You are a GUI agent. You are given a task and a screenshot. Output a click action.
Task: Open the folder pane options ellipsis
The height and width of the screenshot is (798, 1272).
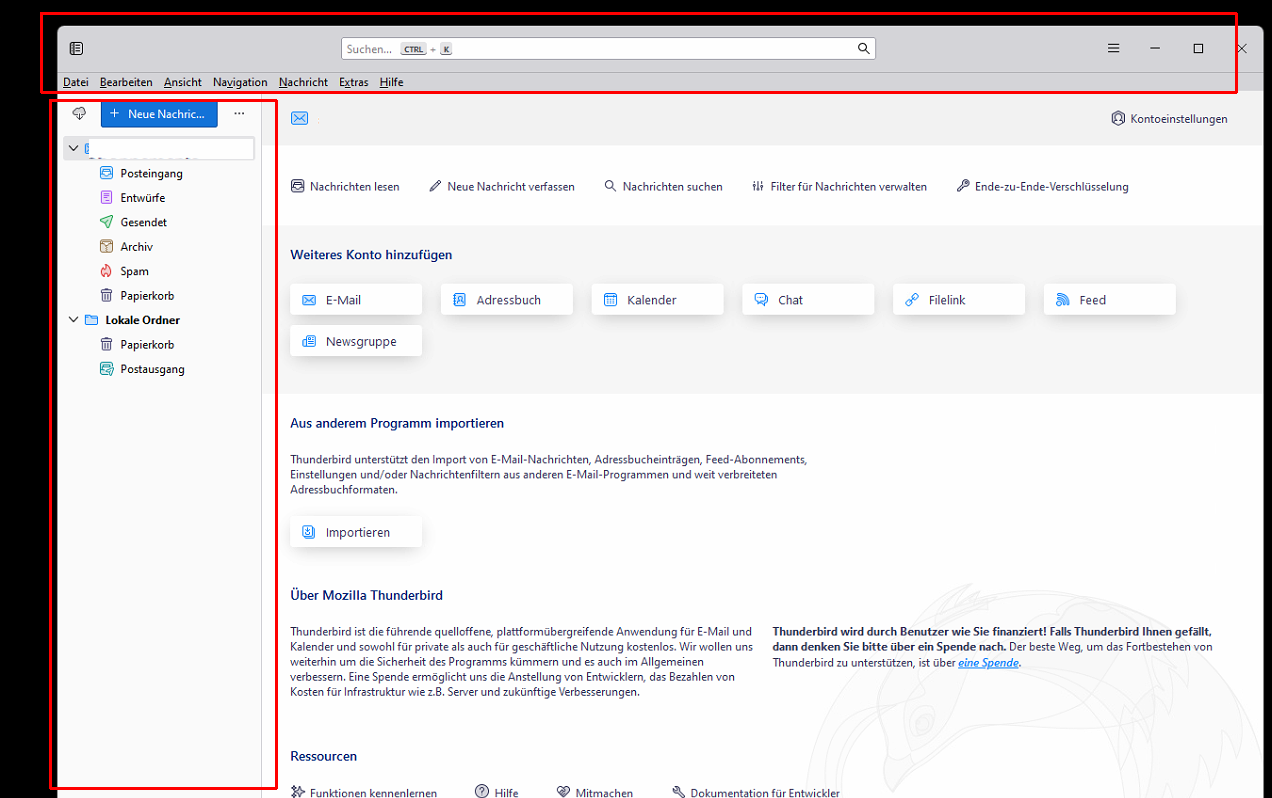(x=239, y=114)
